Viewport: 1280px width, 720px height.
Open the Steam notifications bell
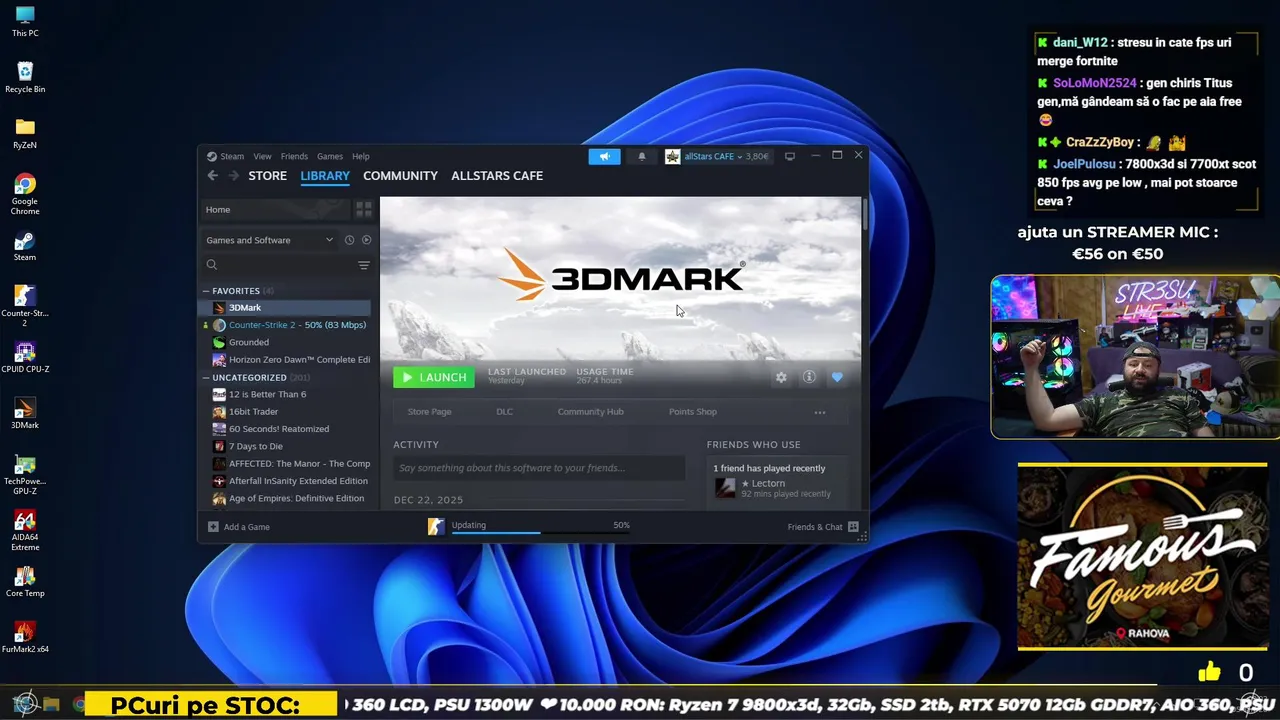point(642,156)
